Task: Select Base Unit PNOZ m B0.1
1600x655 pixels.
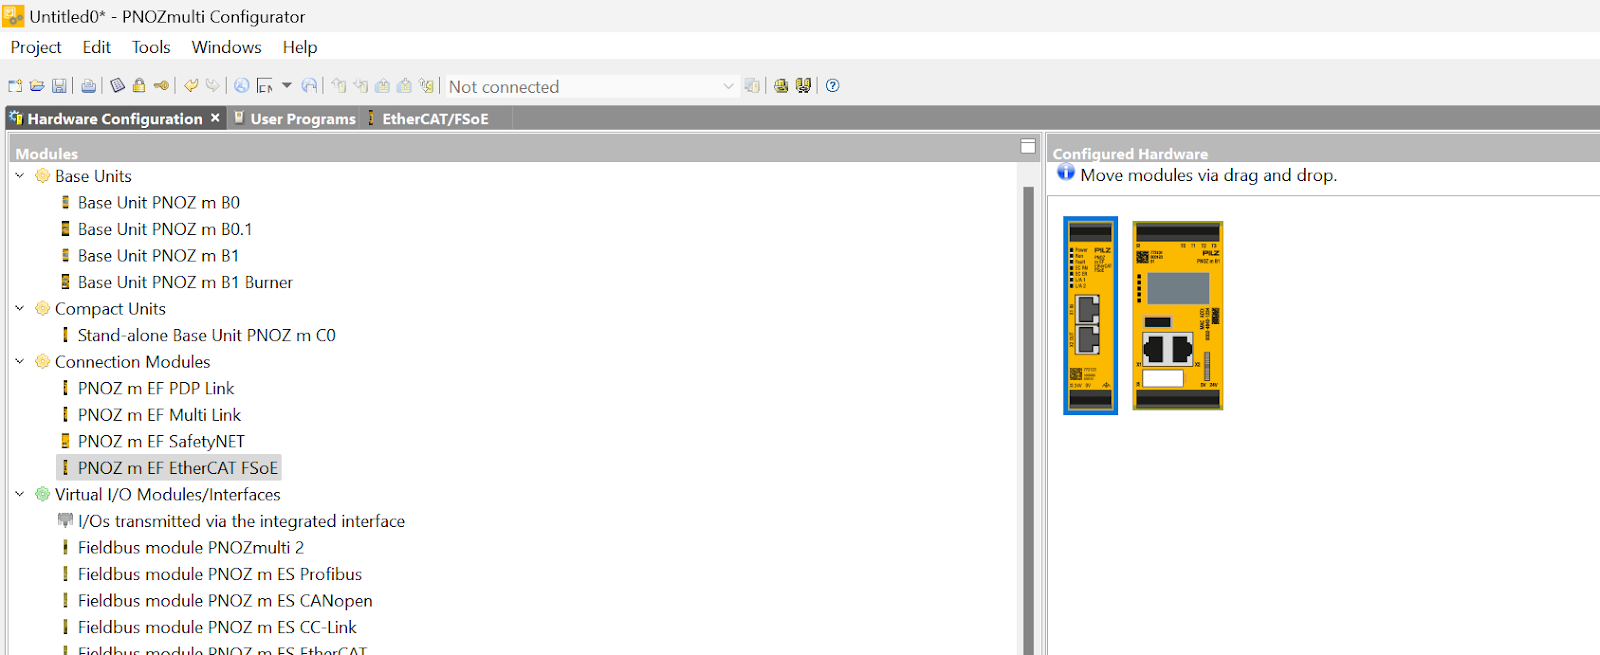Action: point(165,229)
